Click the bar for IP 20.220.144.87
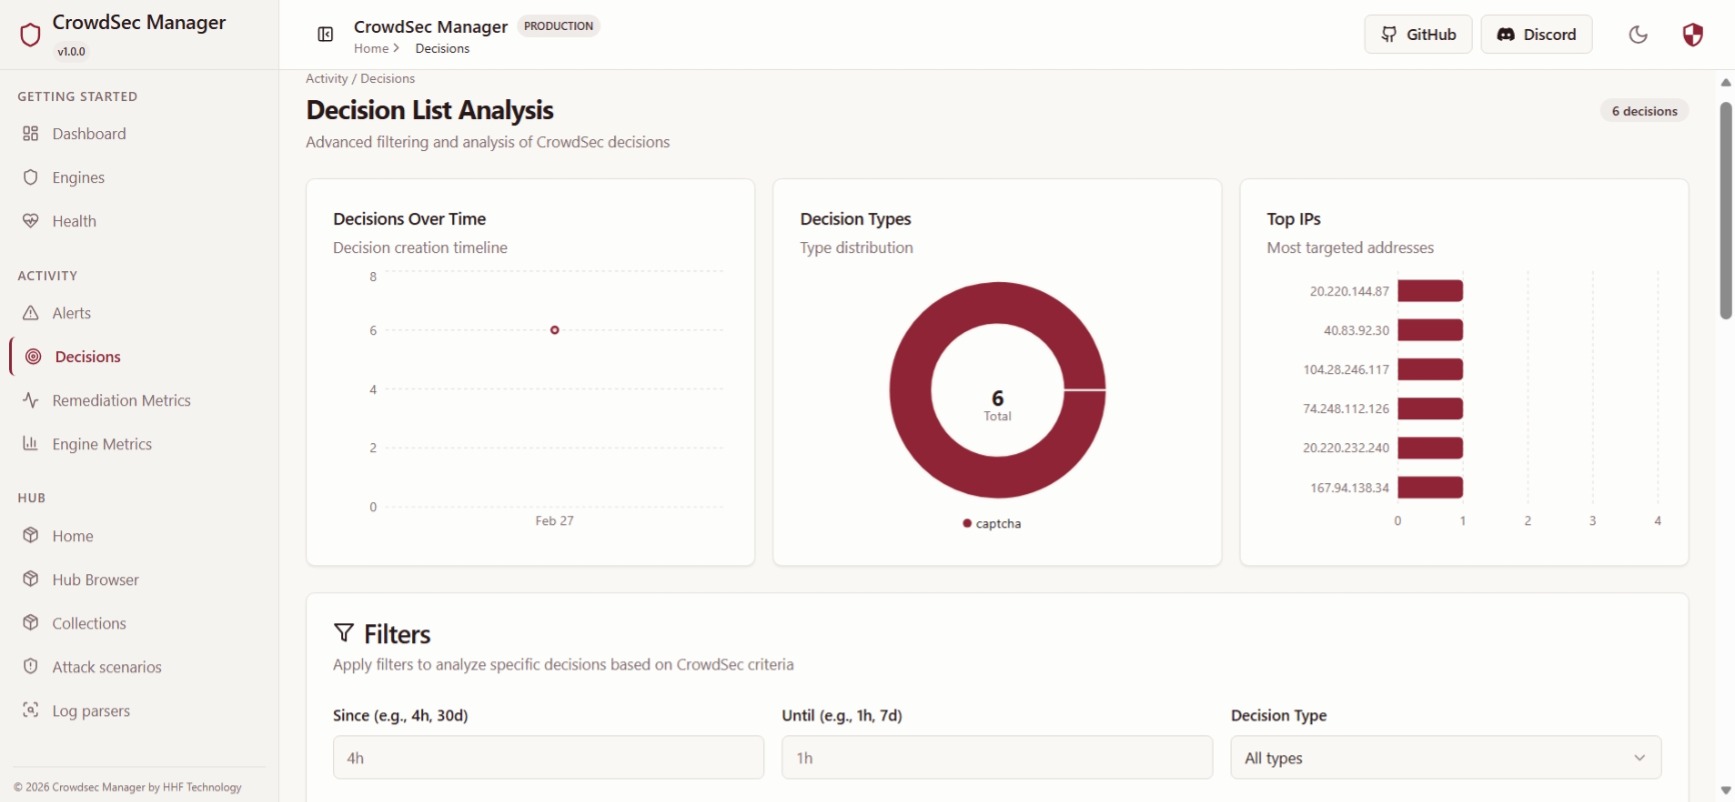 click(x=1430, y=291)
